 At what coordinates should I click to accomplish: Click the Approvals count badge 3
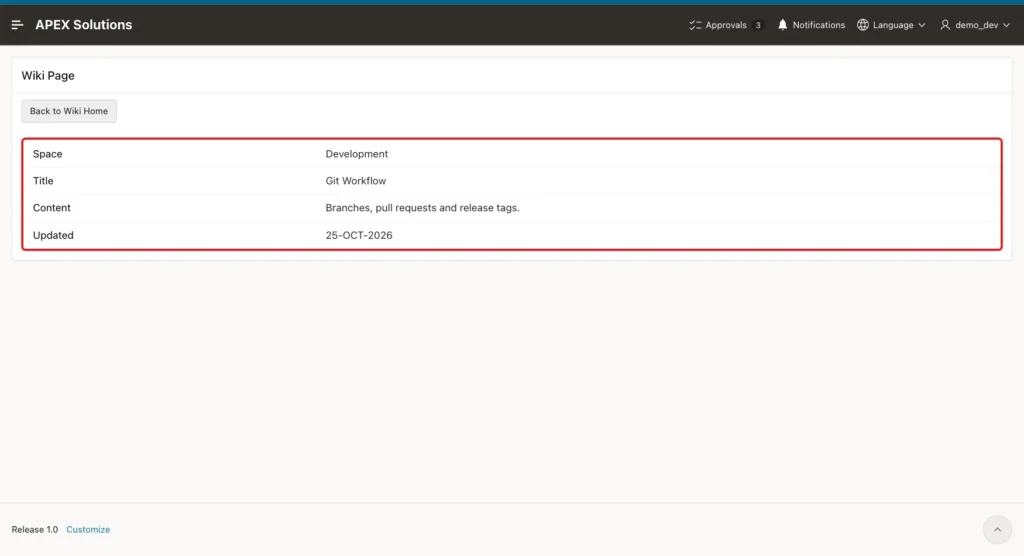(x=758, y=25)
